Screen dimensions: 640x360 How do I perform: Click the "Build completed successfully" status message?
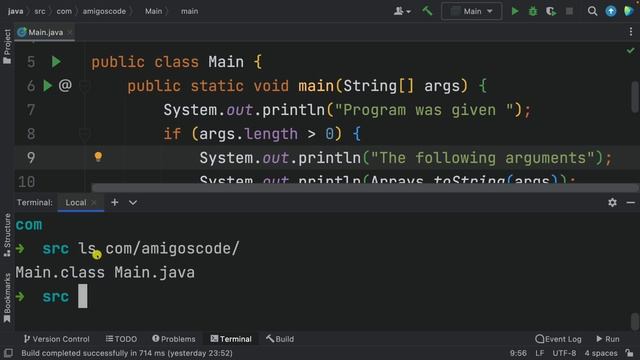coord(127,353)
